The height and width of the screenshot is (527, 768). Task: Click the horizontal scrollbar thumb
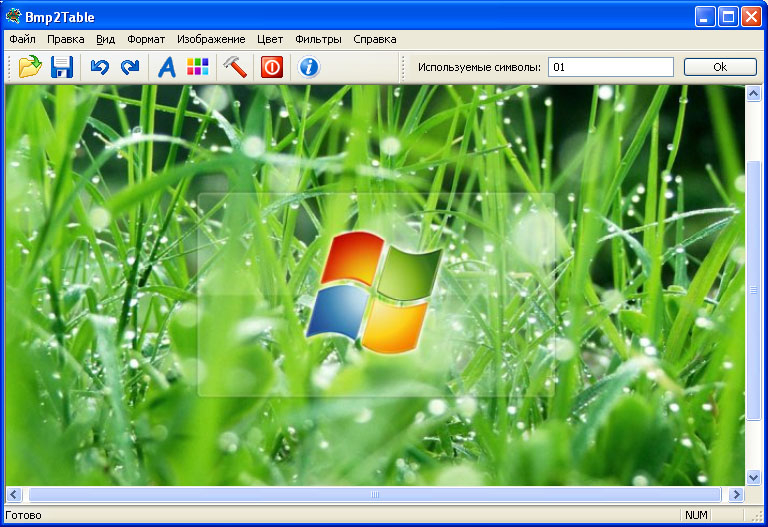click(375, 495)
